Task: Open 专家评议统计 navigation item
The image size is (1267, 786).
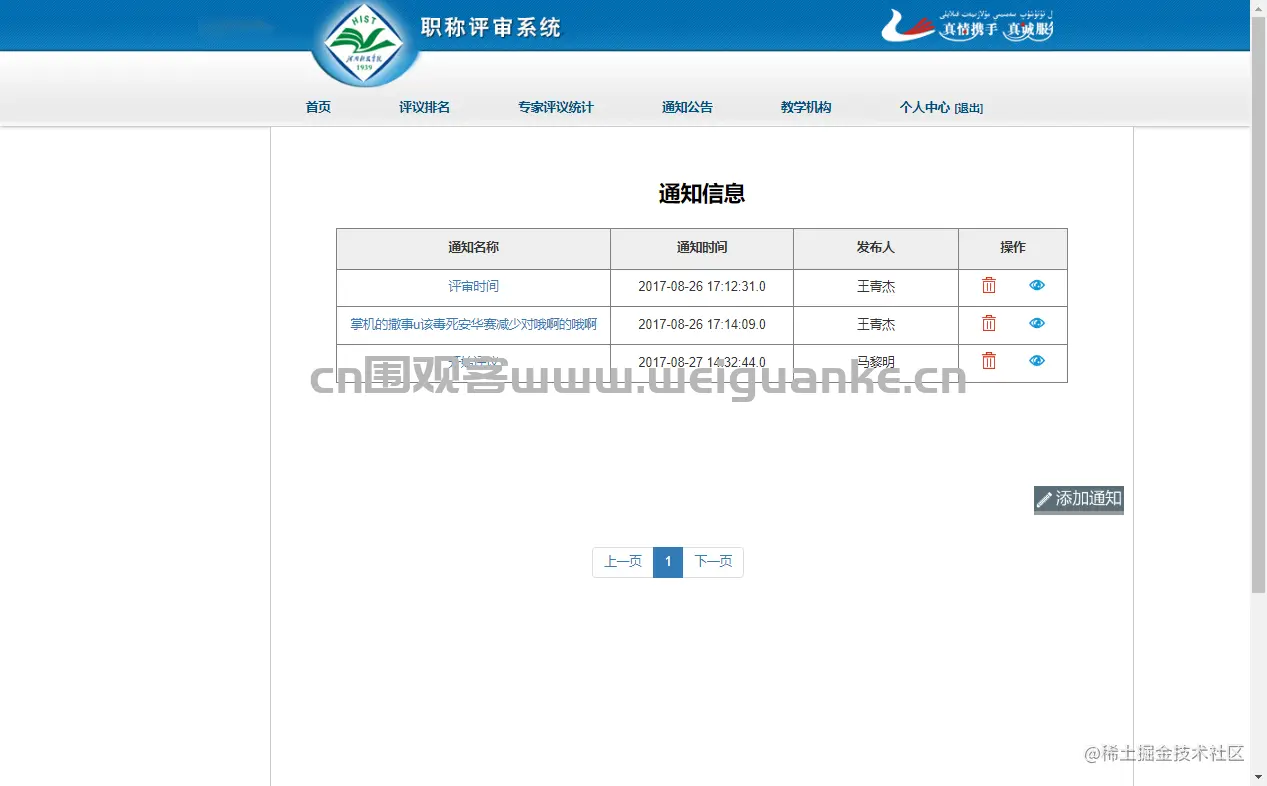Action: coord(555,107)
